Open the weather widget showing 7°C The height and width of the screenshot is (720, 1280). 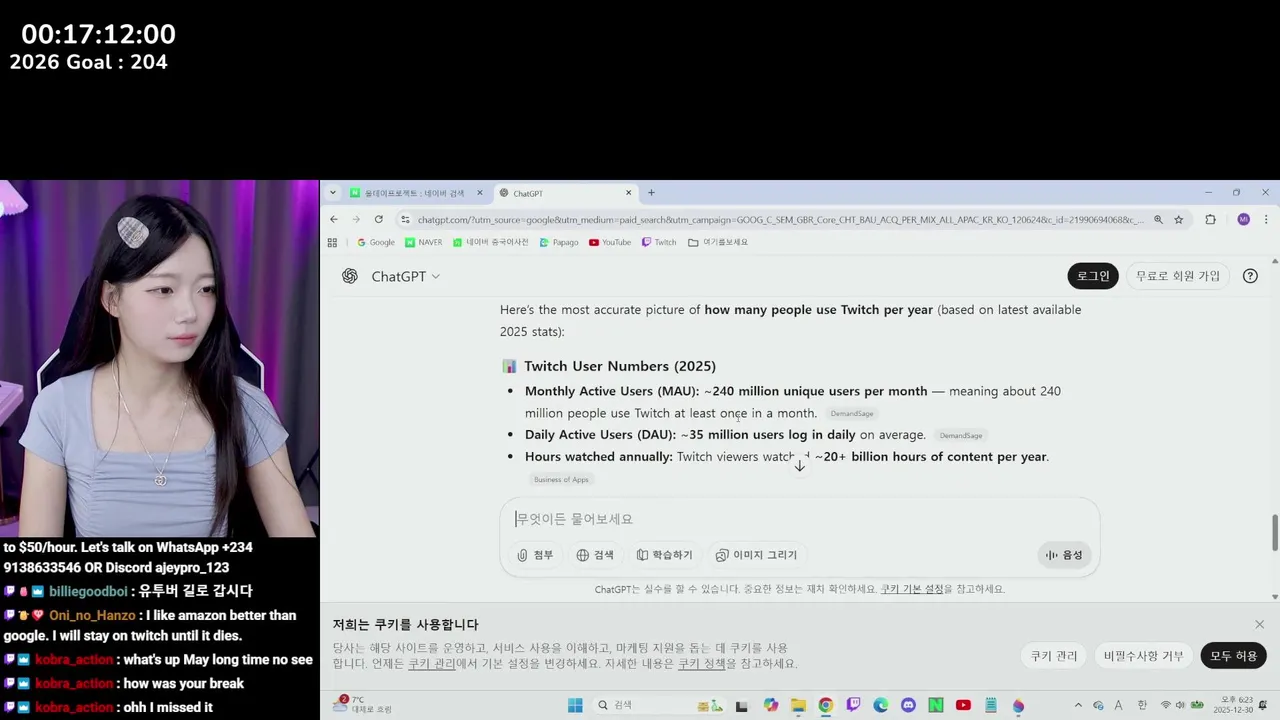[360, 705]
